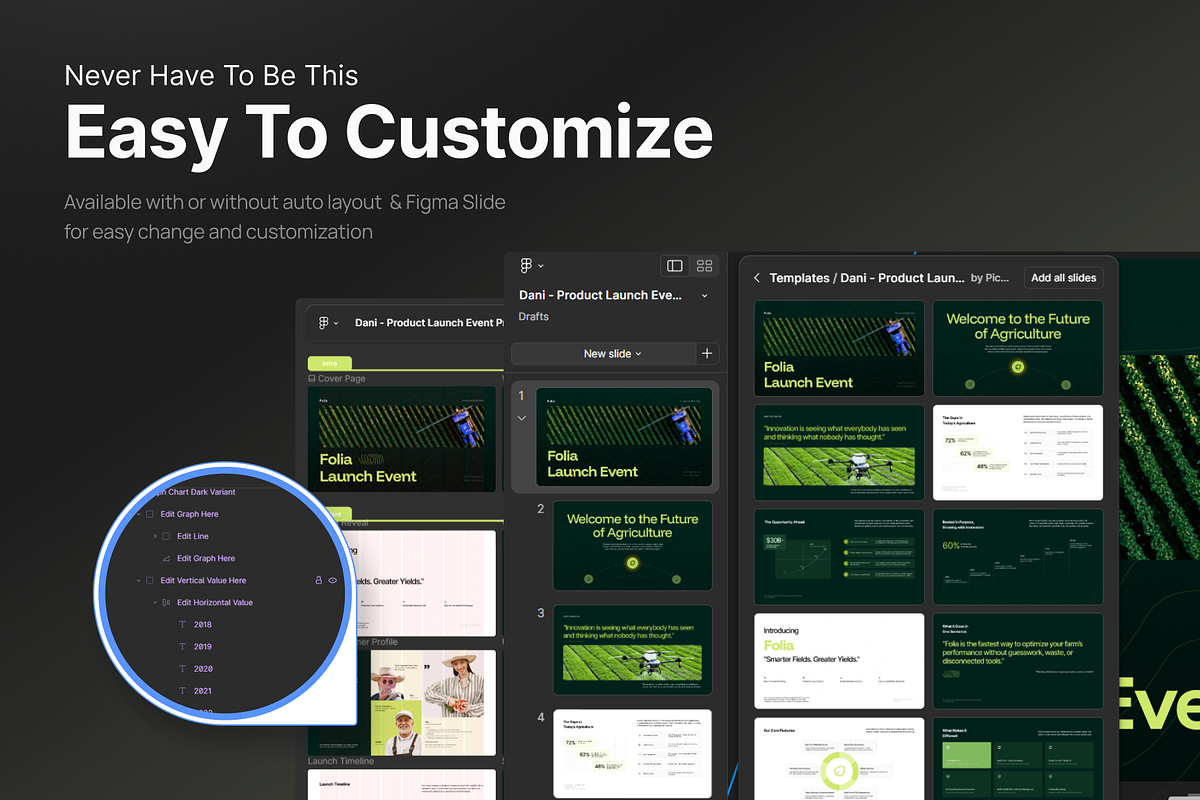
Task: Click text icon beside 2021 layer
Action: coord(182,690)
